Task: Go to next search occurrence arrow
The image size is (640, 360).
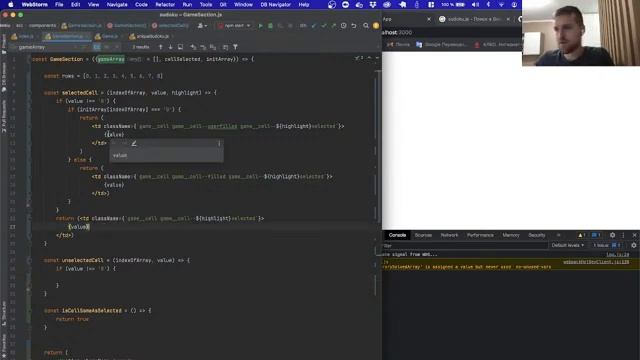Action: 171,47
